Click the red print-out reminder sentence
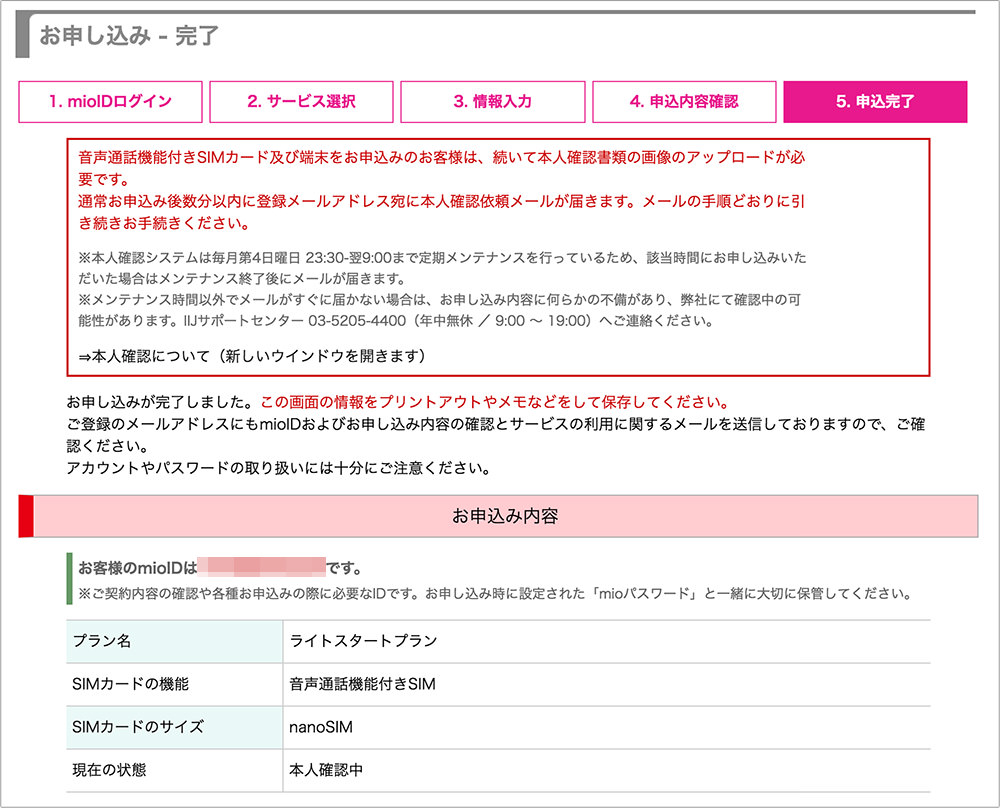1000x808 pixels. pos(495,402)
